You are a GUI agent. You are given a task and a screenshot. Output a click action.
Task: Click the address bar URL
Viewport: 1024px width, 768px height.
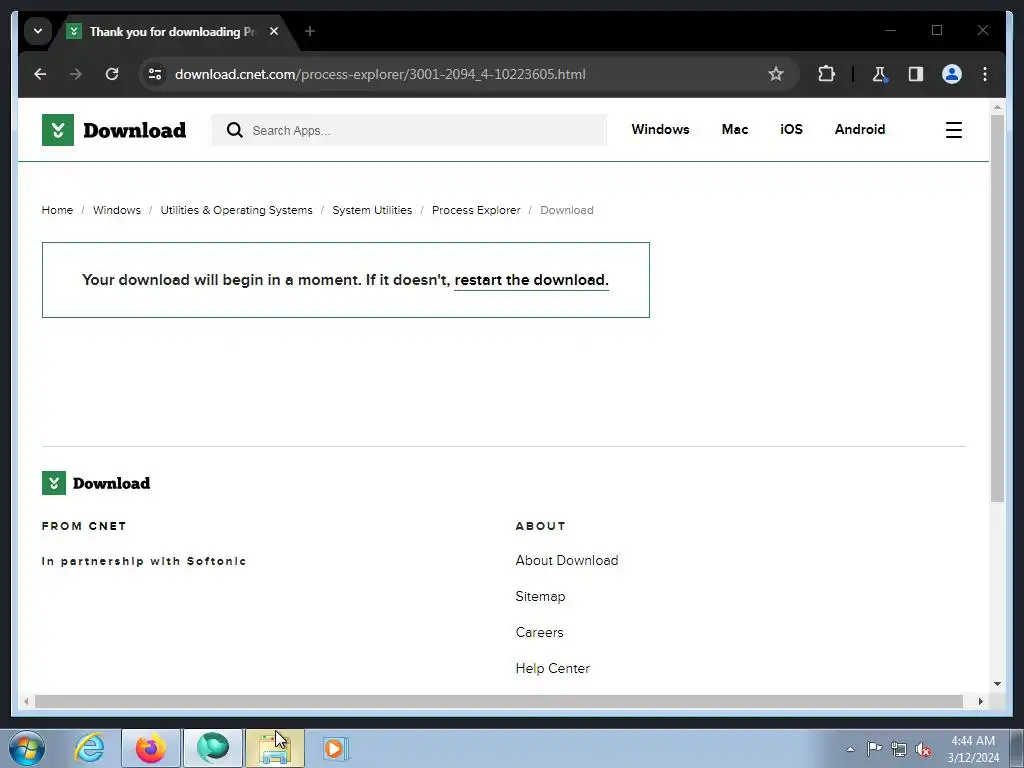pos(380,74)
